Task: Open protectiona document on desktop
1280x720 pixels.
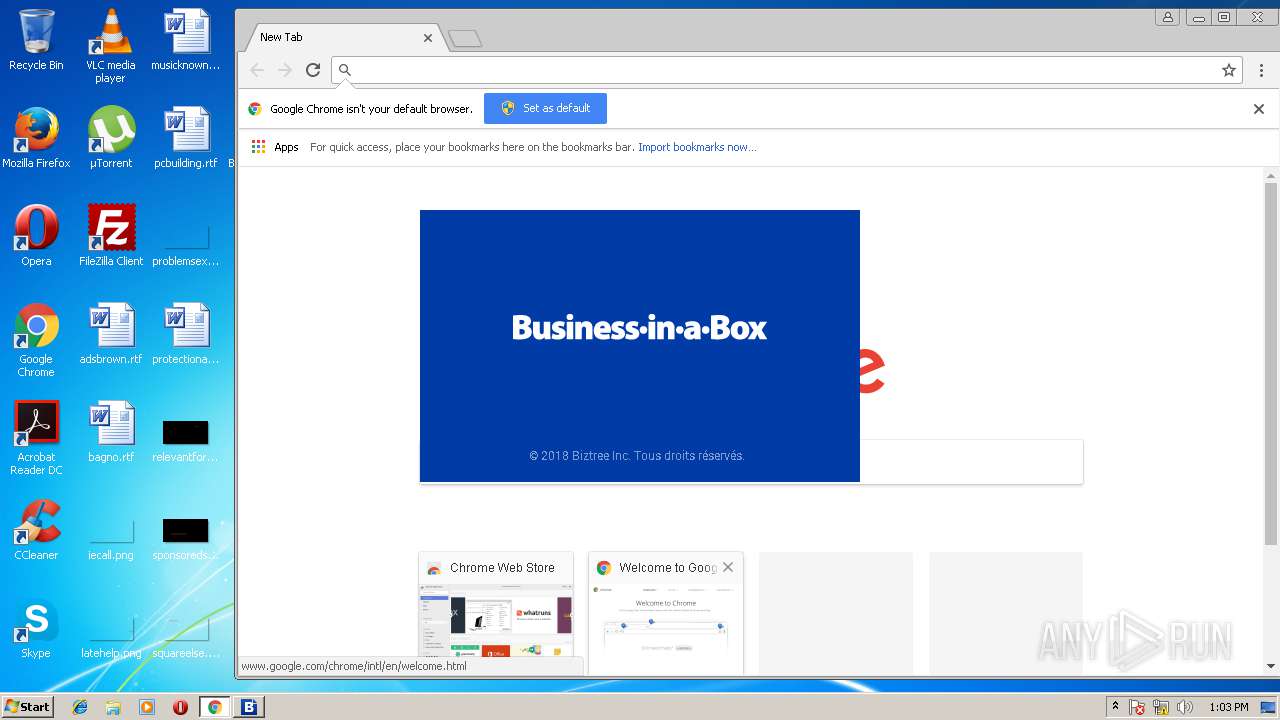Action: tap(186, 333)
